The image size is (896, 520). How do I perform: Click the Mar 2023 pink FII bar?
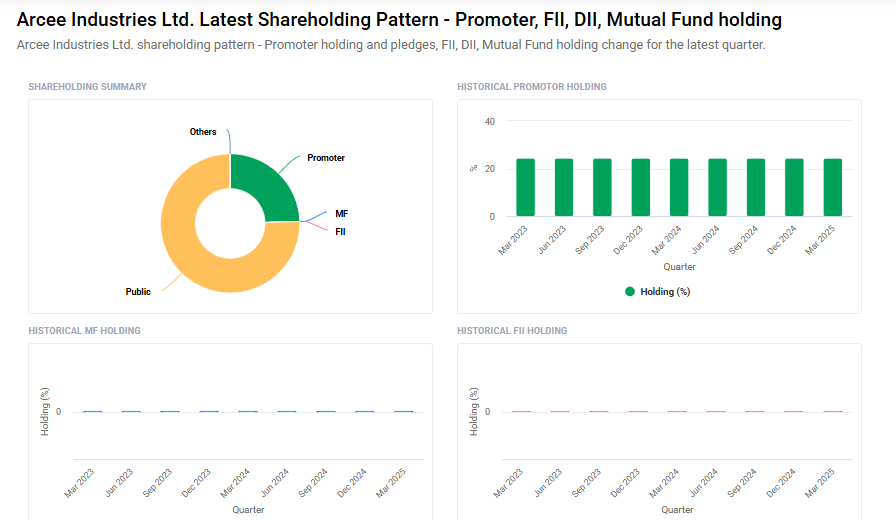point(521,411)
